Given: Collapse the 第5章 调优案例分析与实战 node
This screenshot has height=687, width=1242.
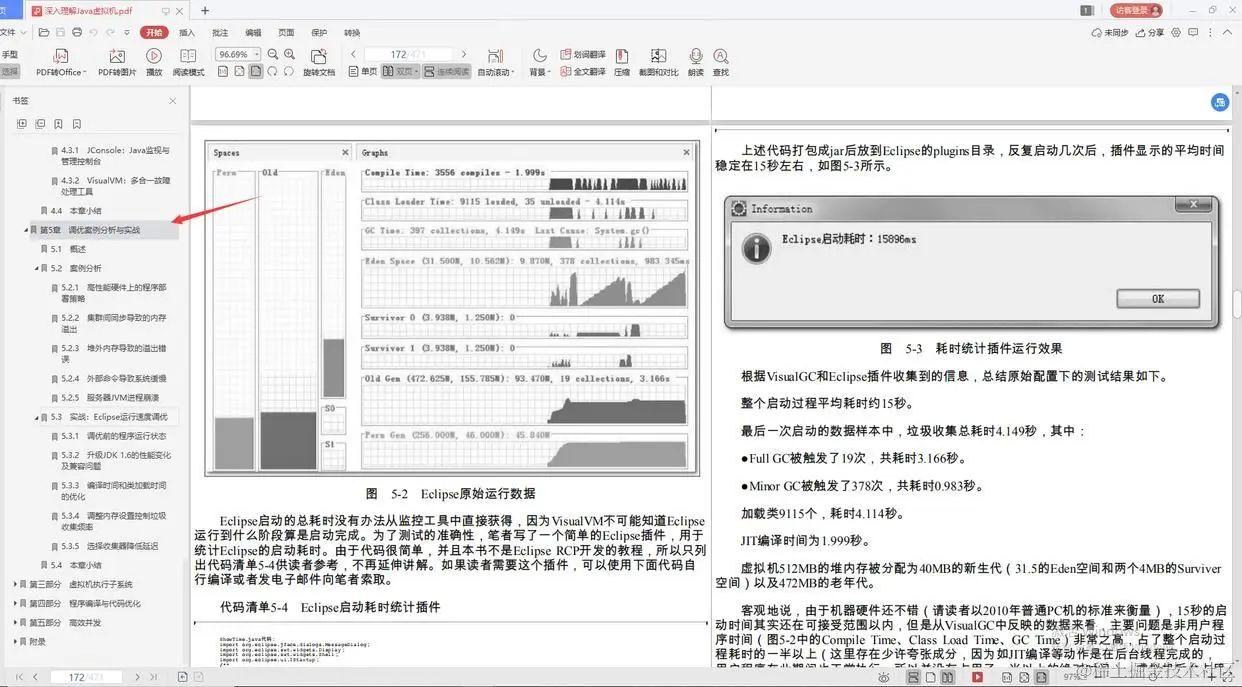Looking at the screenshot, I should tap(26, 230).
